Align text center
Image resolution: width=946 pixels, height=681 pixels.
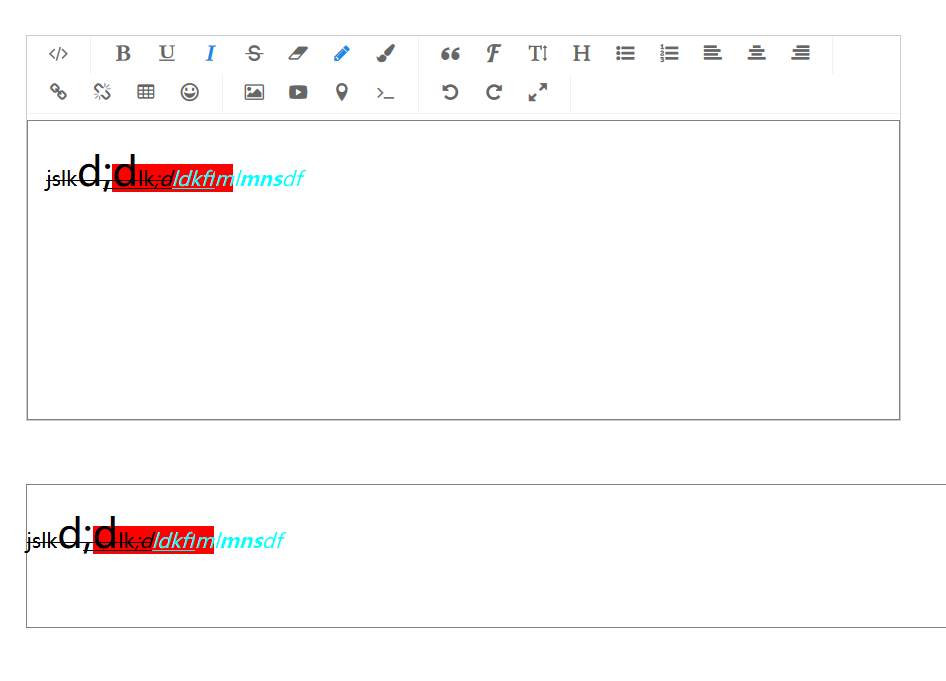[x=757, y=53]
